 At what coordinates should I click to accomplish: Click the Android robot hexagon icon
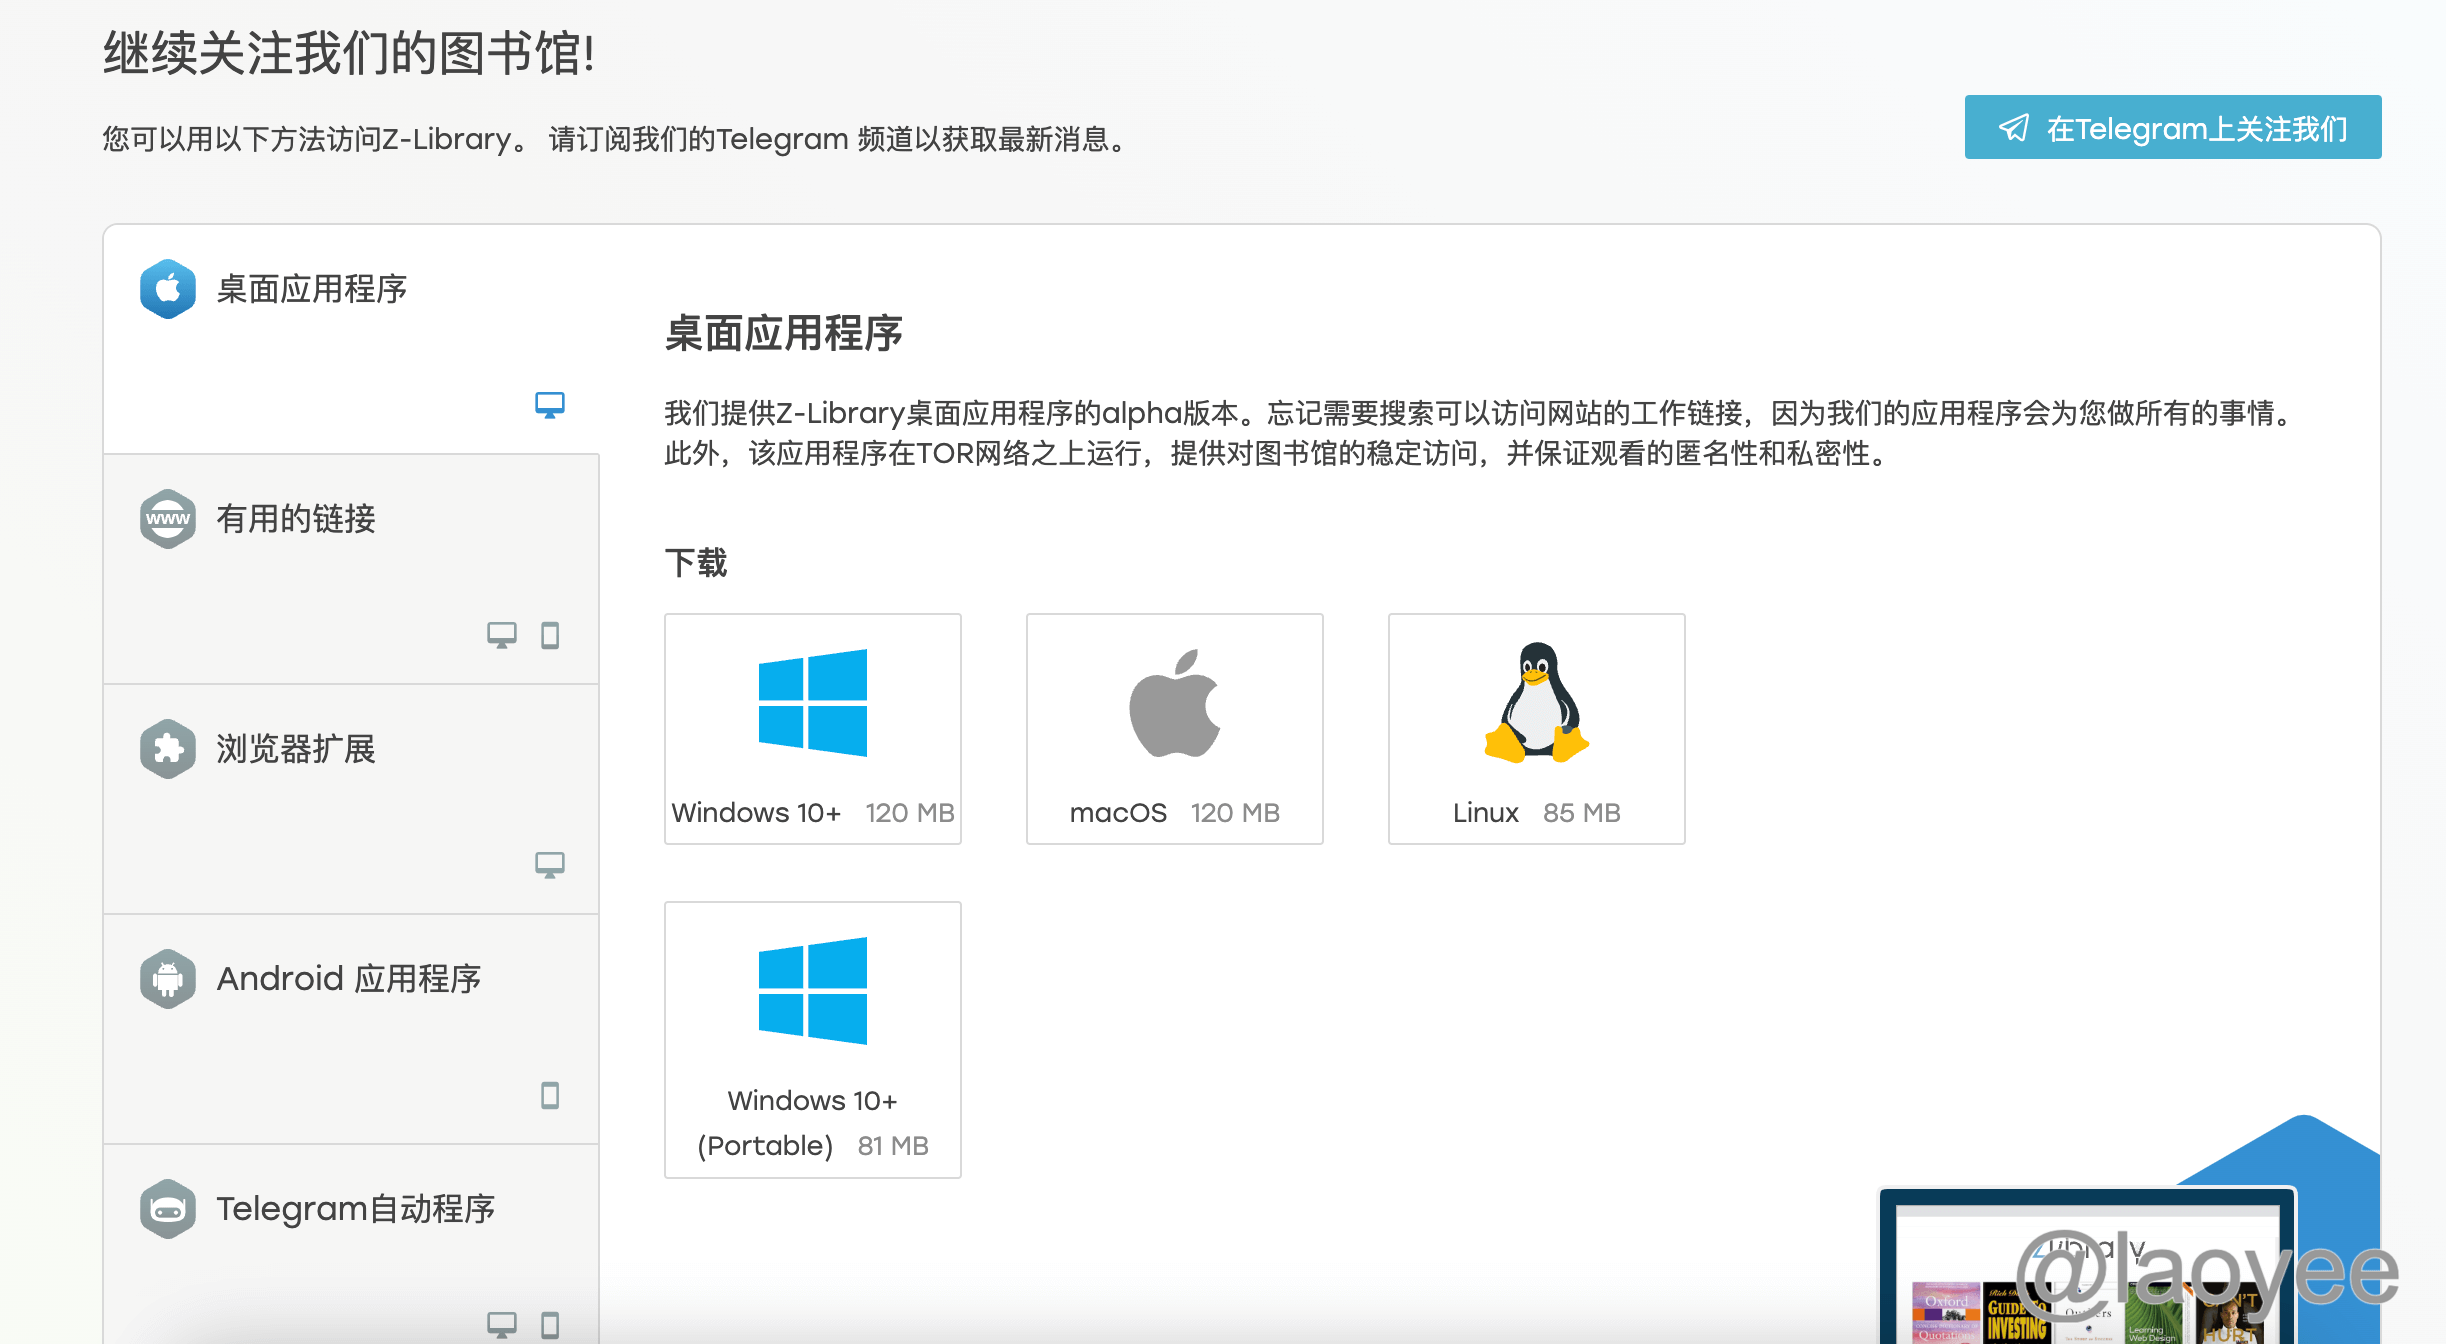(x=168, y=979)
